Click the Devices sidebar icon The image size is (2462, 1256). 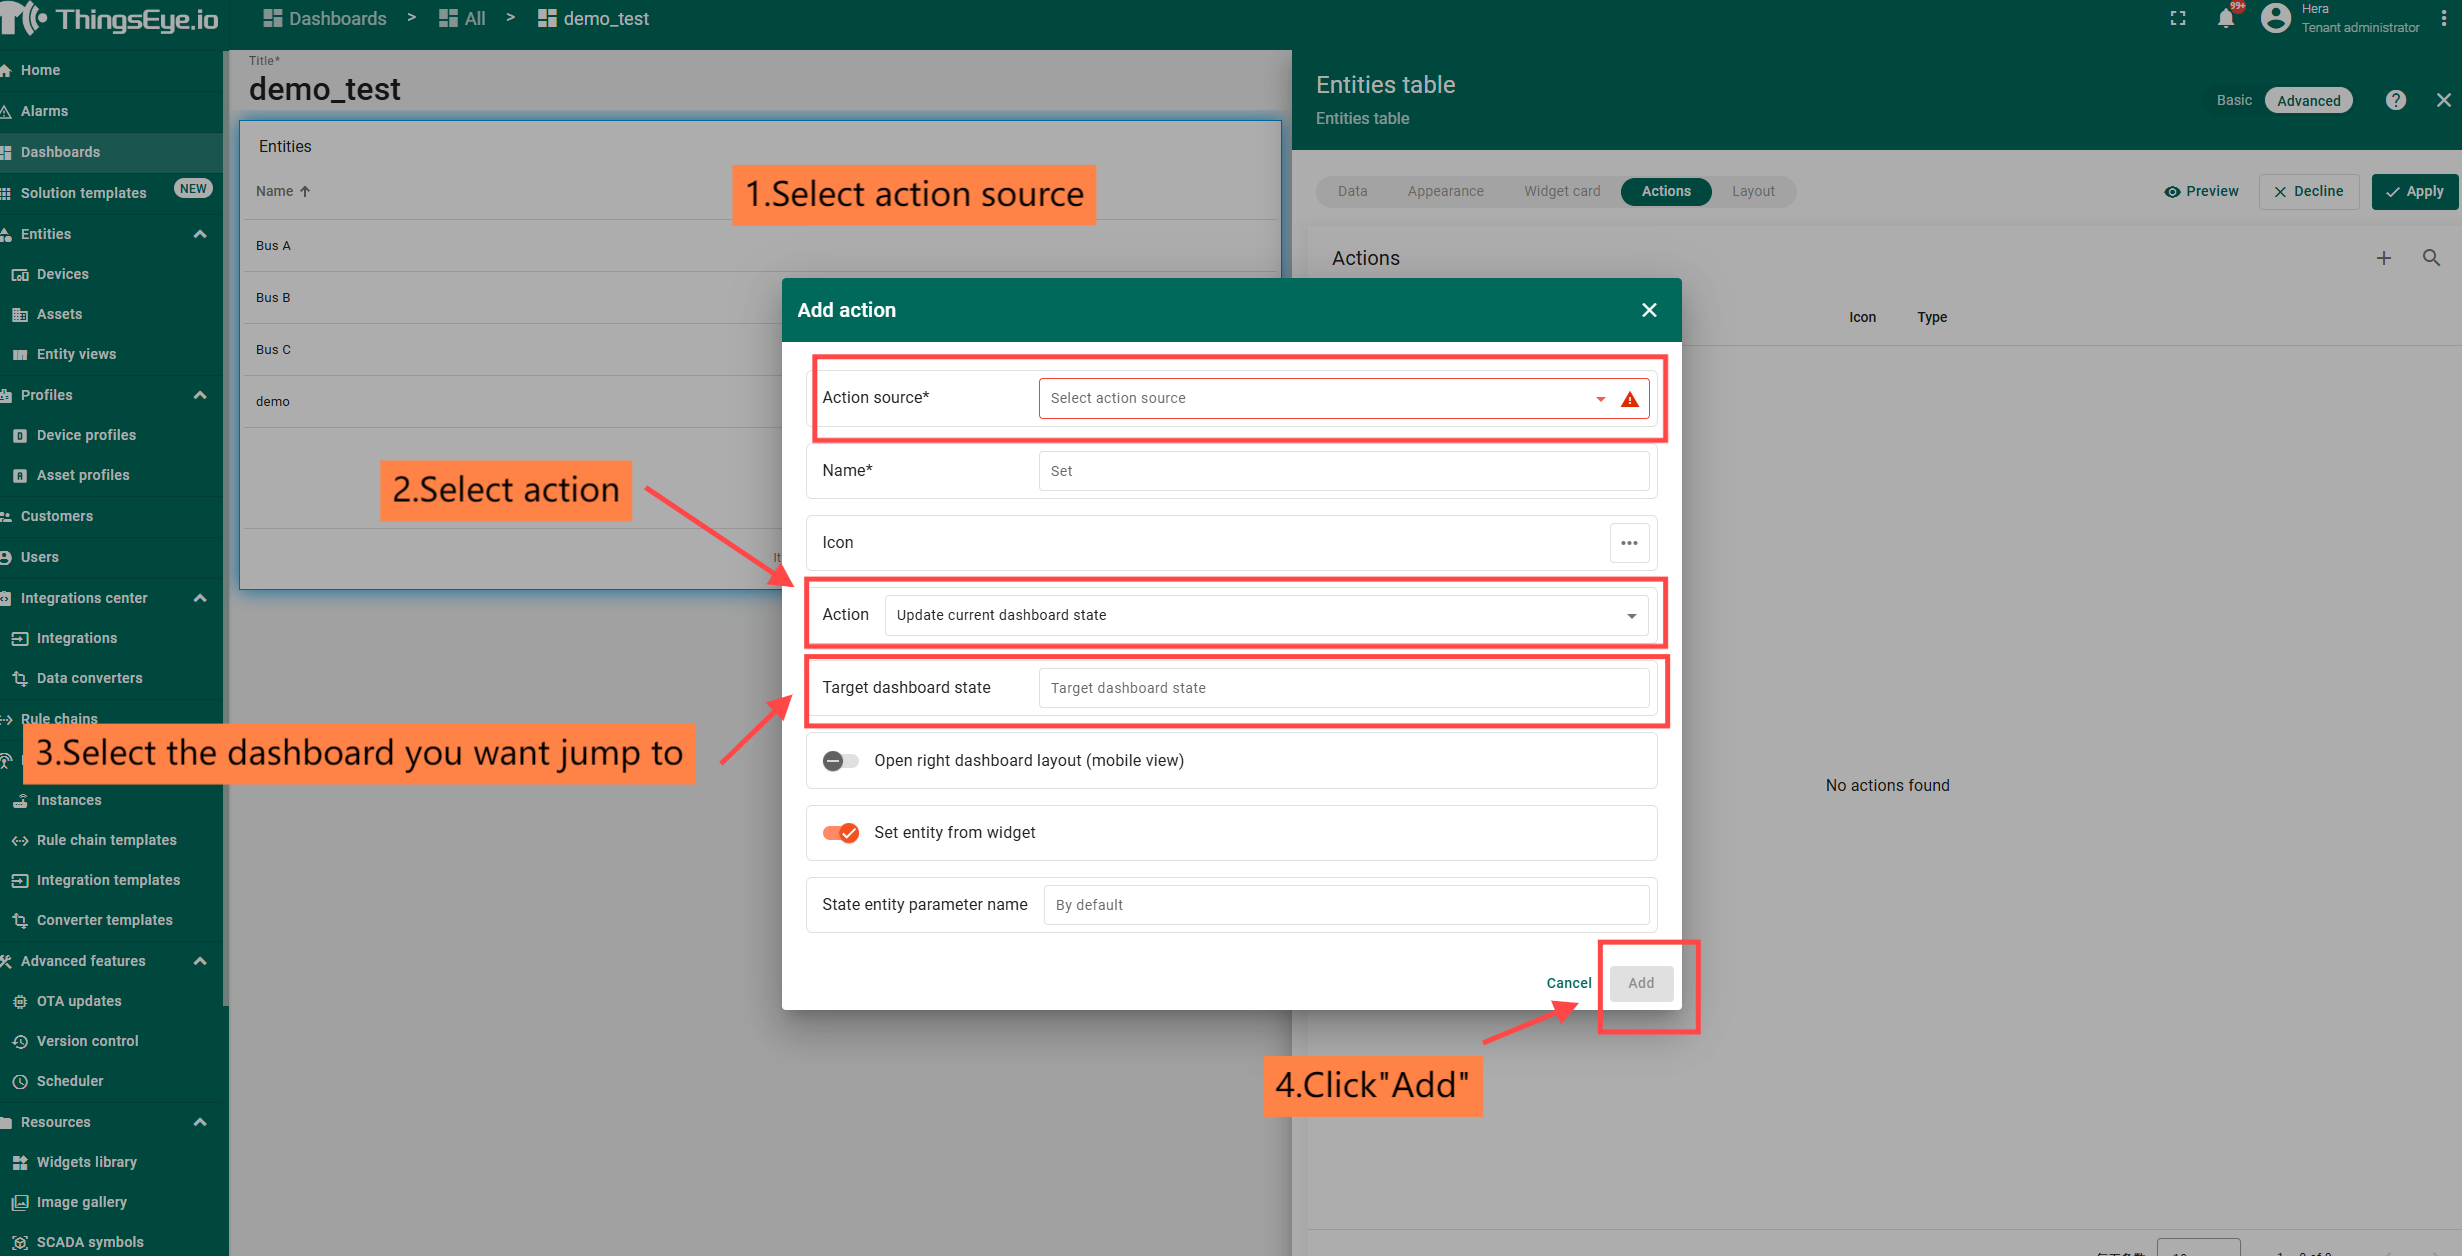click(20, 275)
